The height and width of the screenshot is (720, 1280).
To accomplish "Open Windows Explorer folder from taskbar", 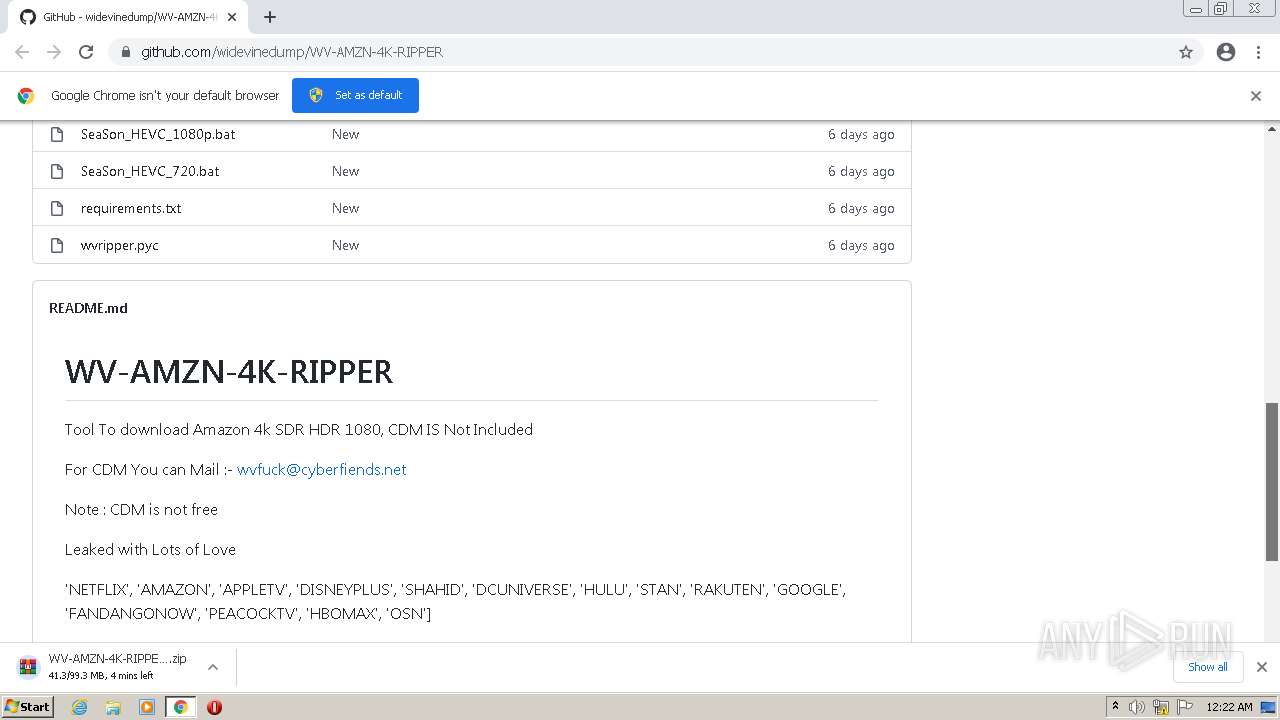I will (x=113, y=707).
